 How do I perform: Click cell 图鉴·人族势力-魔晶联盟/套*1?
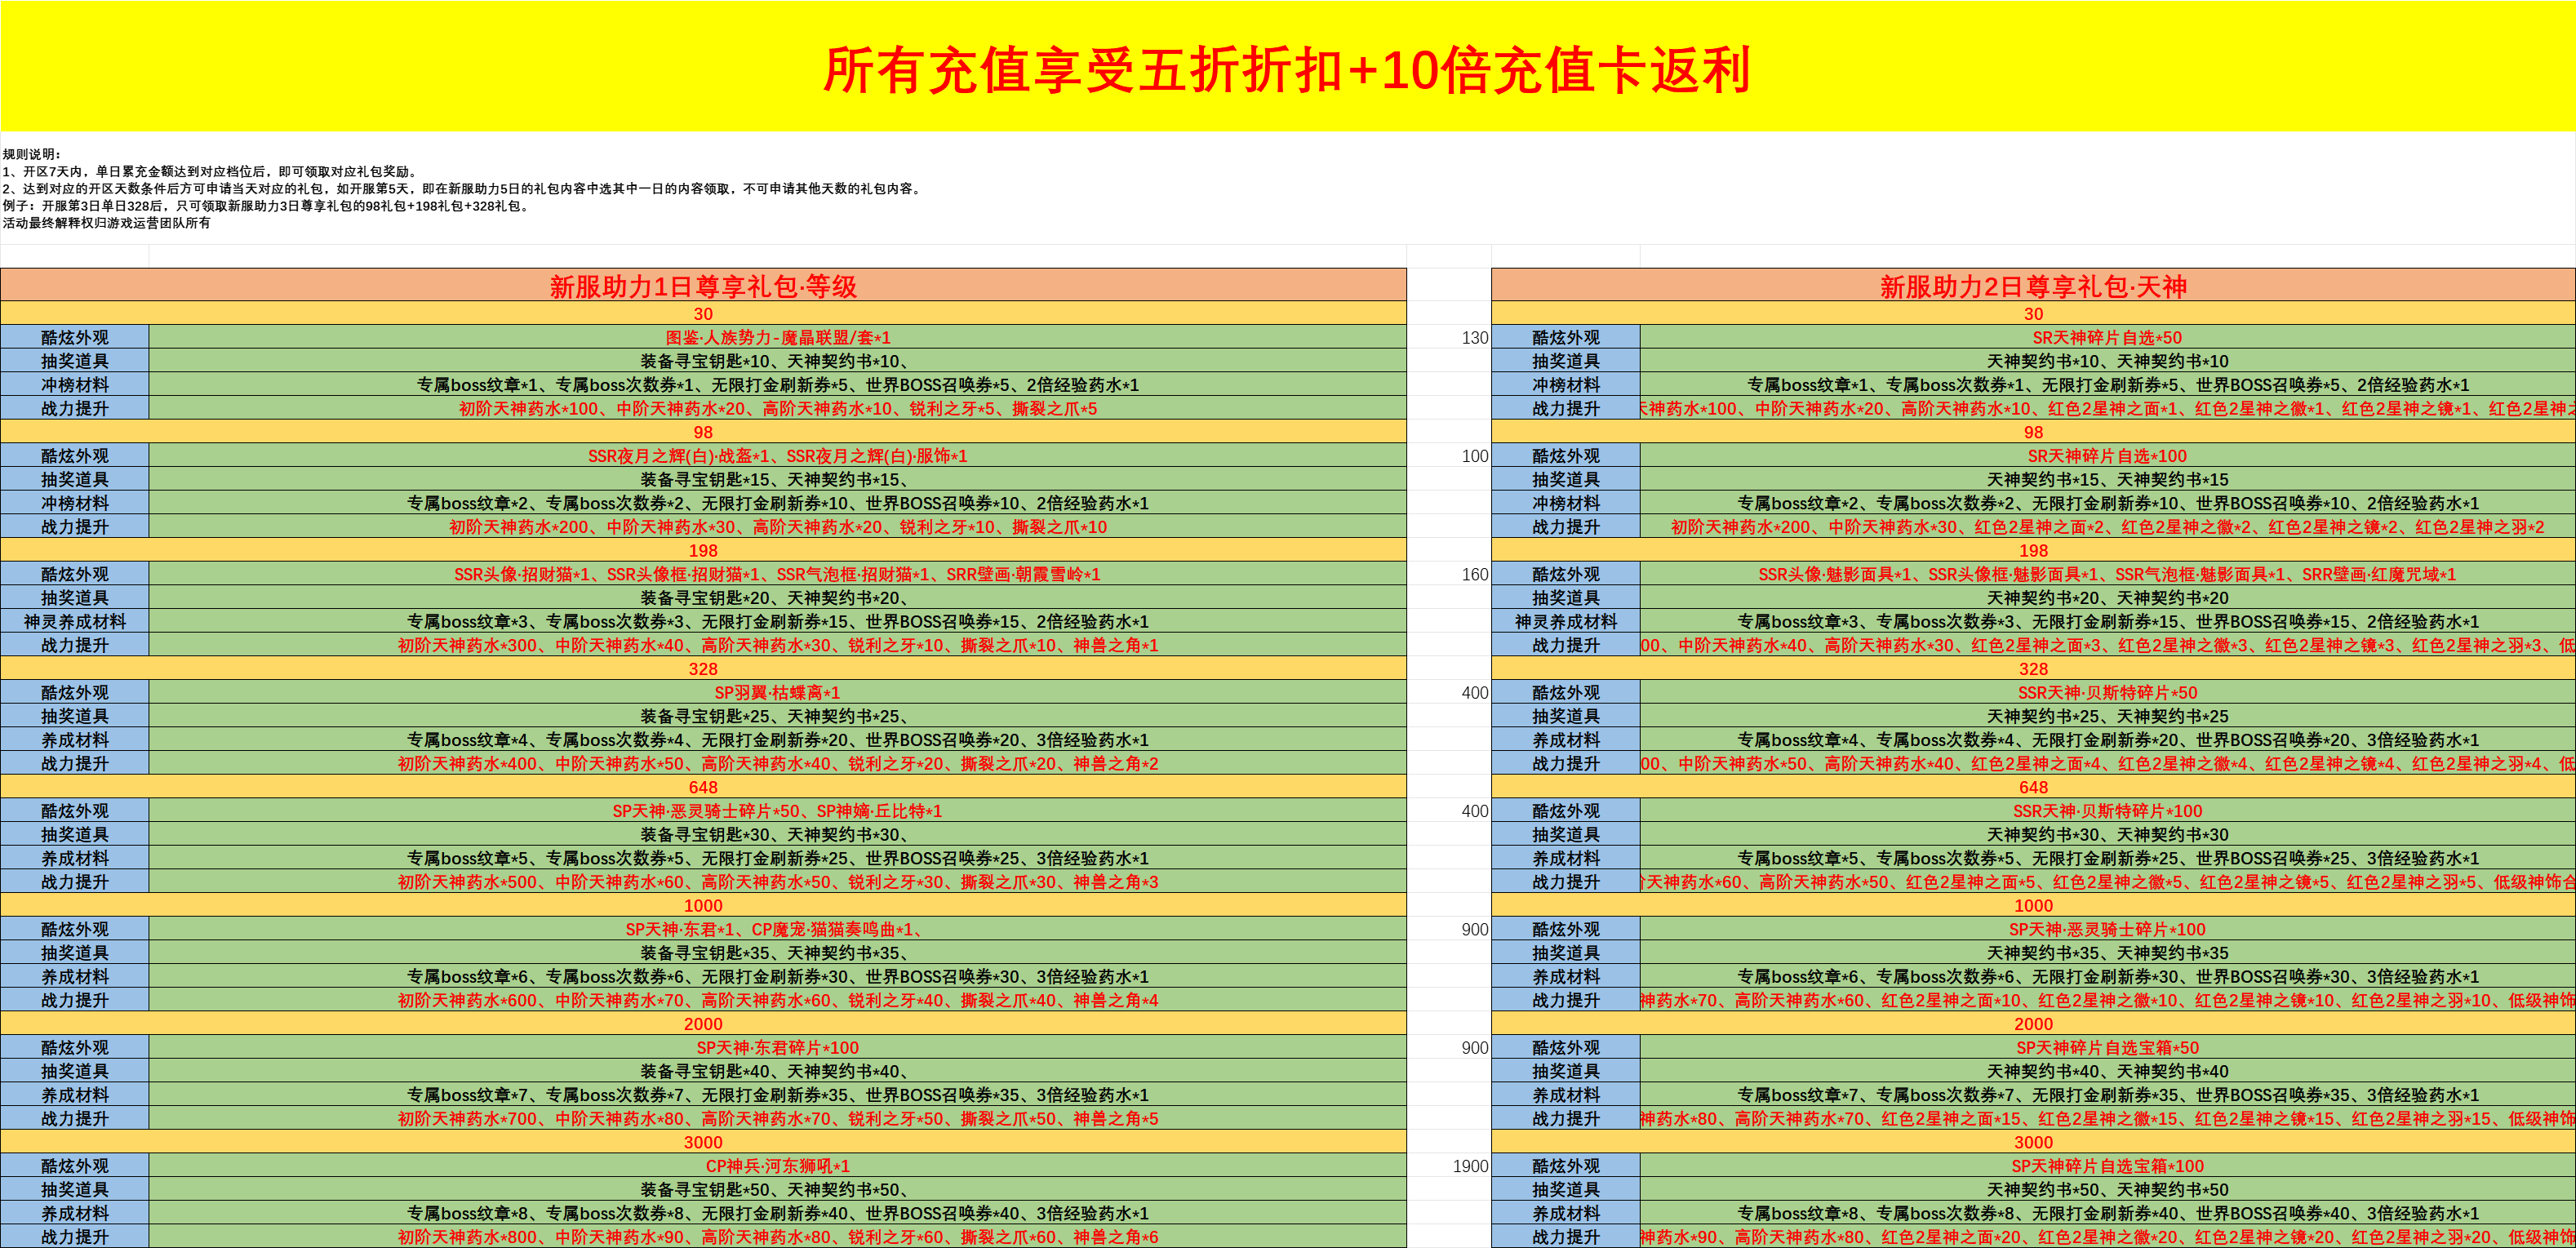point(777,337)
